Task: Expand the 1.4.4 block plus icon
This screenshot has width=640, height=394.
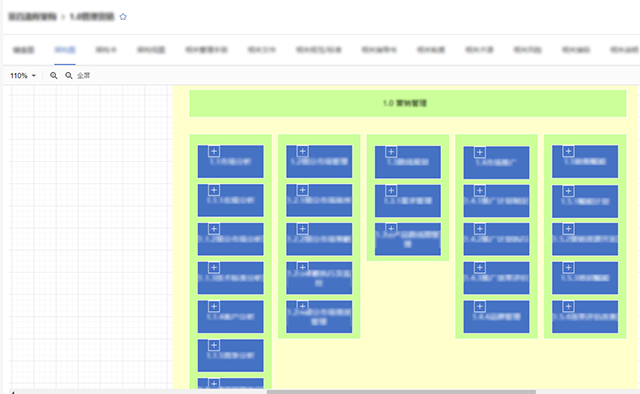Action: [480, 306]
